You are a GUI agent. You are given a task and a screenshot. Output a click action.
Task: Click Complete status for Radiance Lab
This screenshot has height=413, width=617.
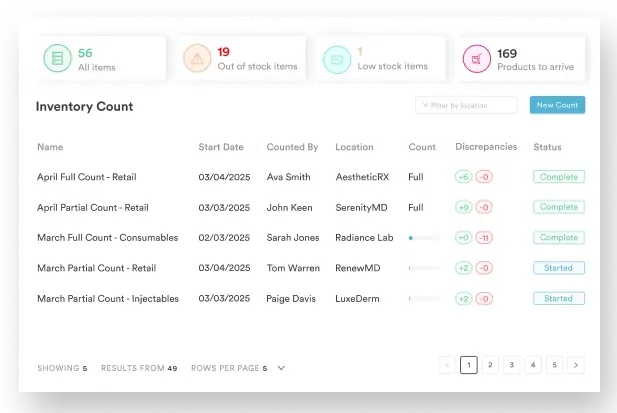pos(559,238)
